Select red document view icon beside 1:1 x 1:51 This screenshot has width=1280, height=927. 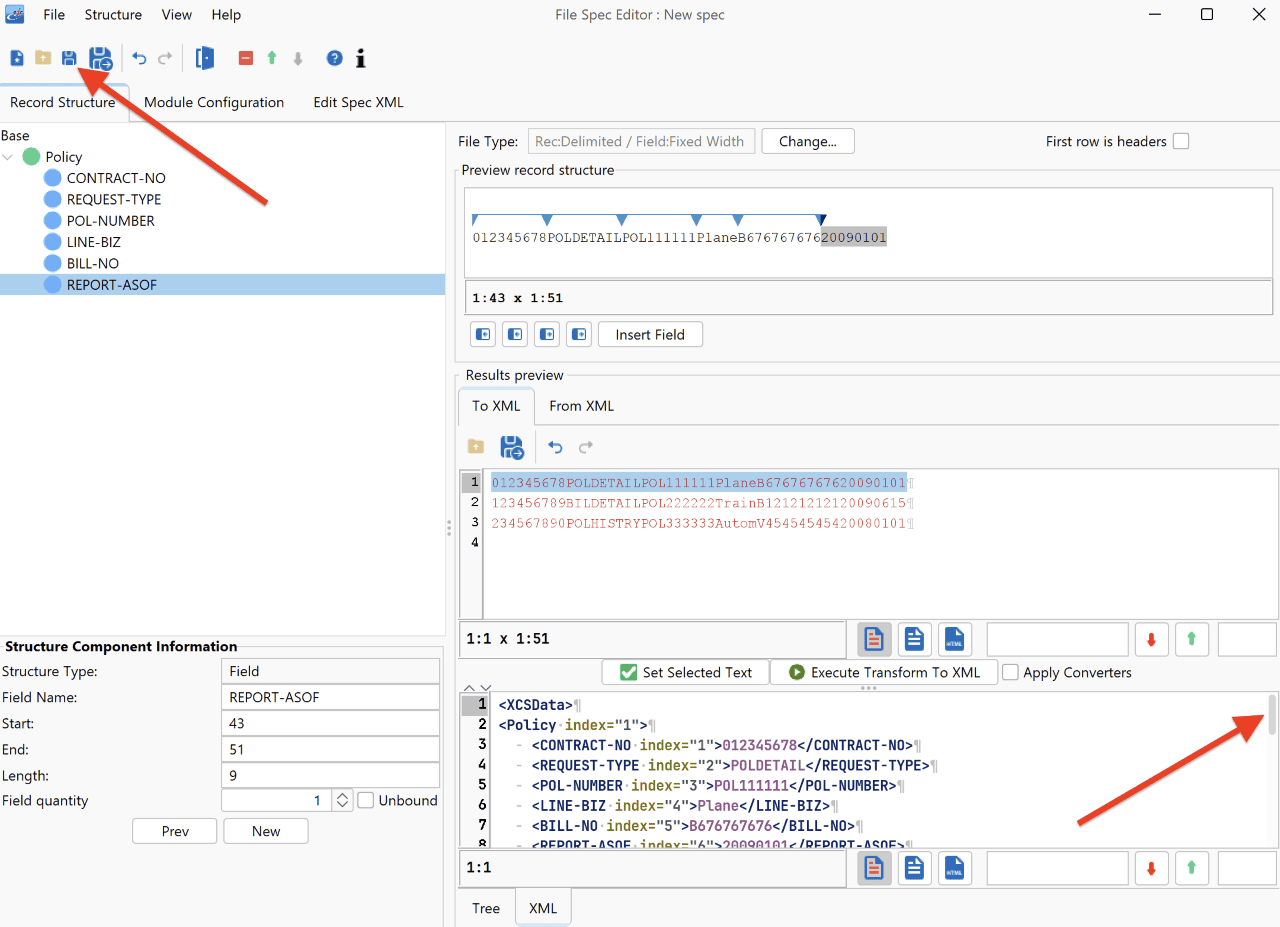pyautogui.click(x=875, y=639)
